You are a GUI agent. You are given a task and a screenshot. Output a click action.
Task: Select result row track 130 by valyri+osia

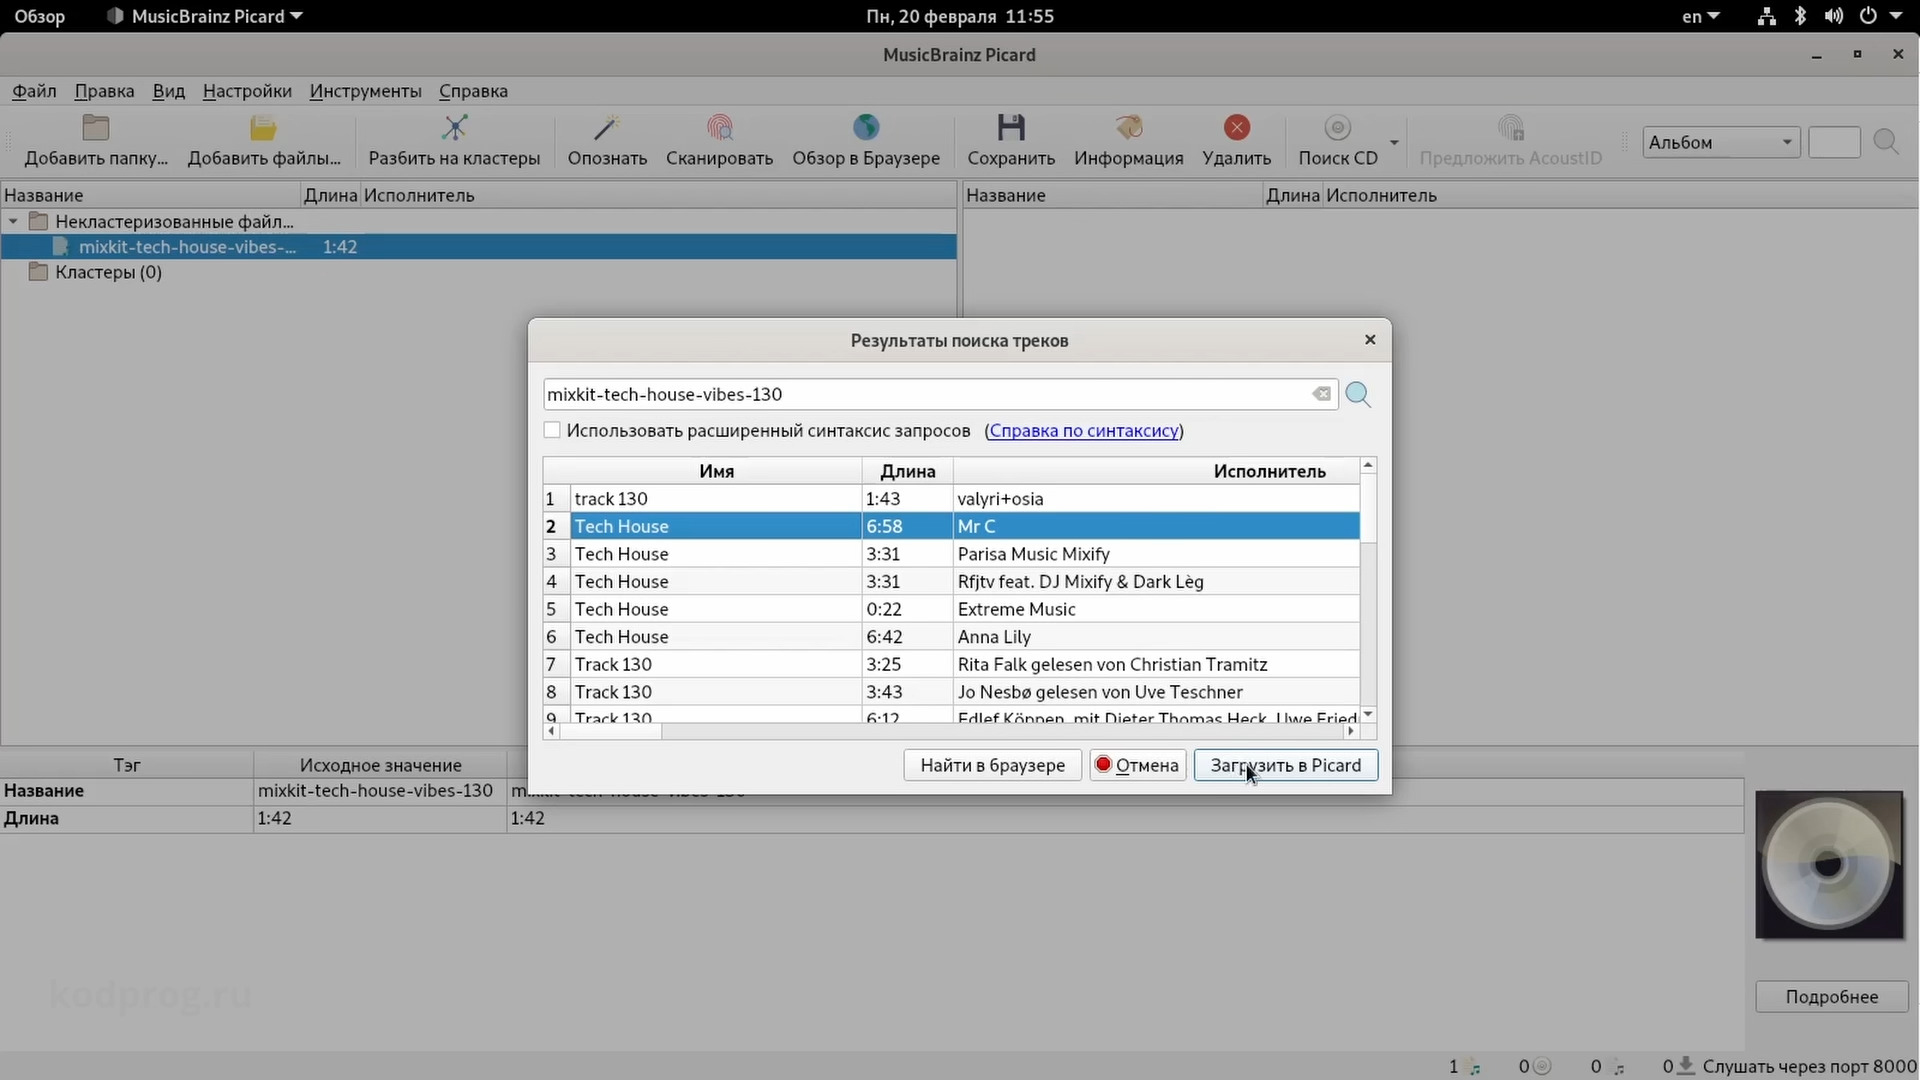pyautogui.click(x=951, y=498)
